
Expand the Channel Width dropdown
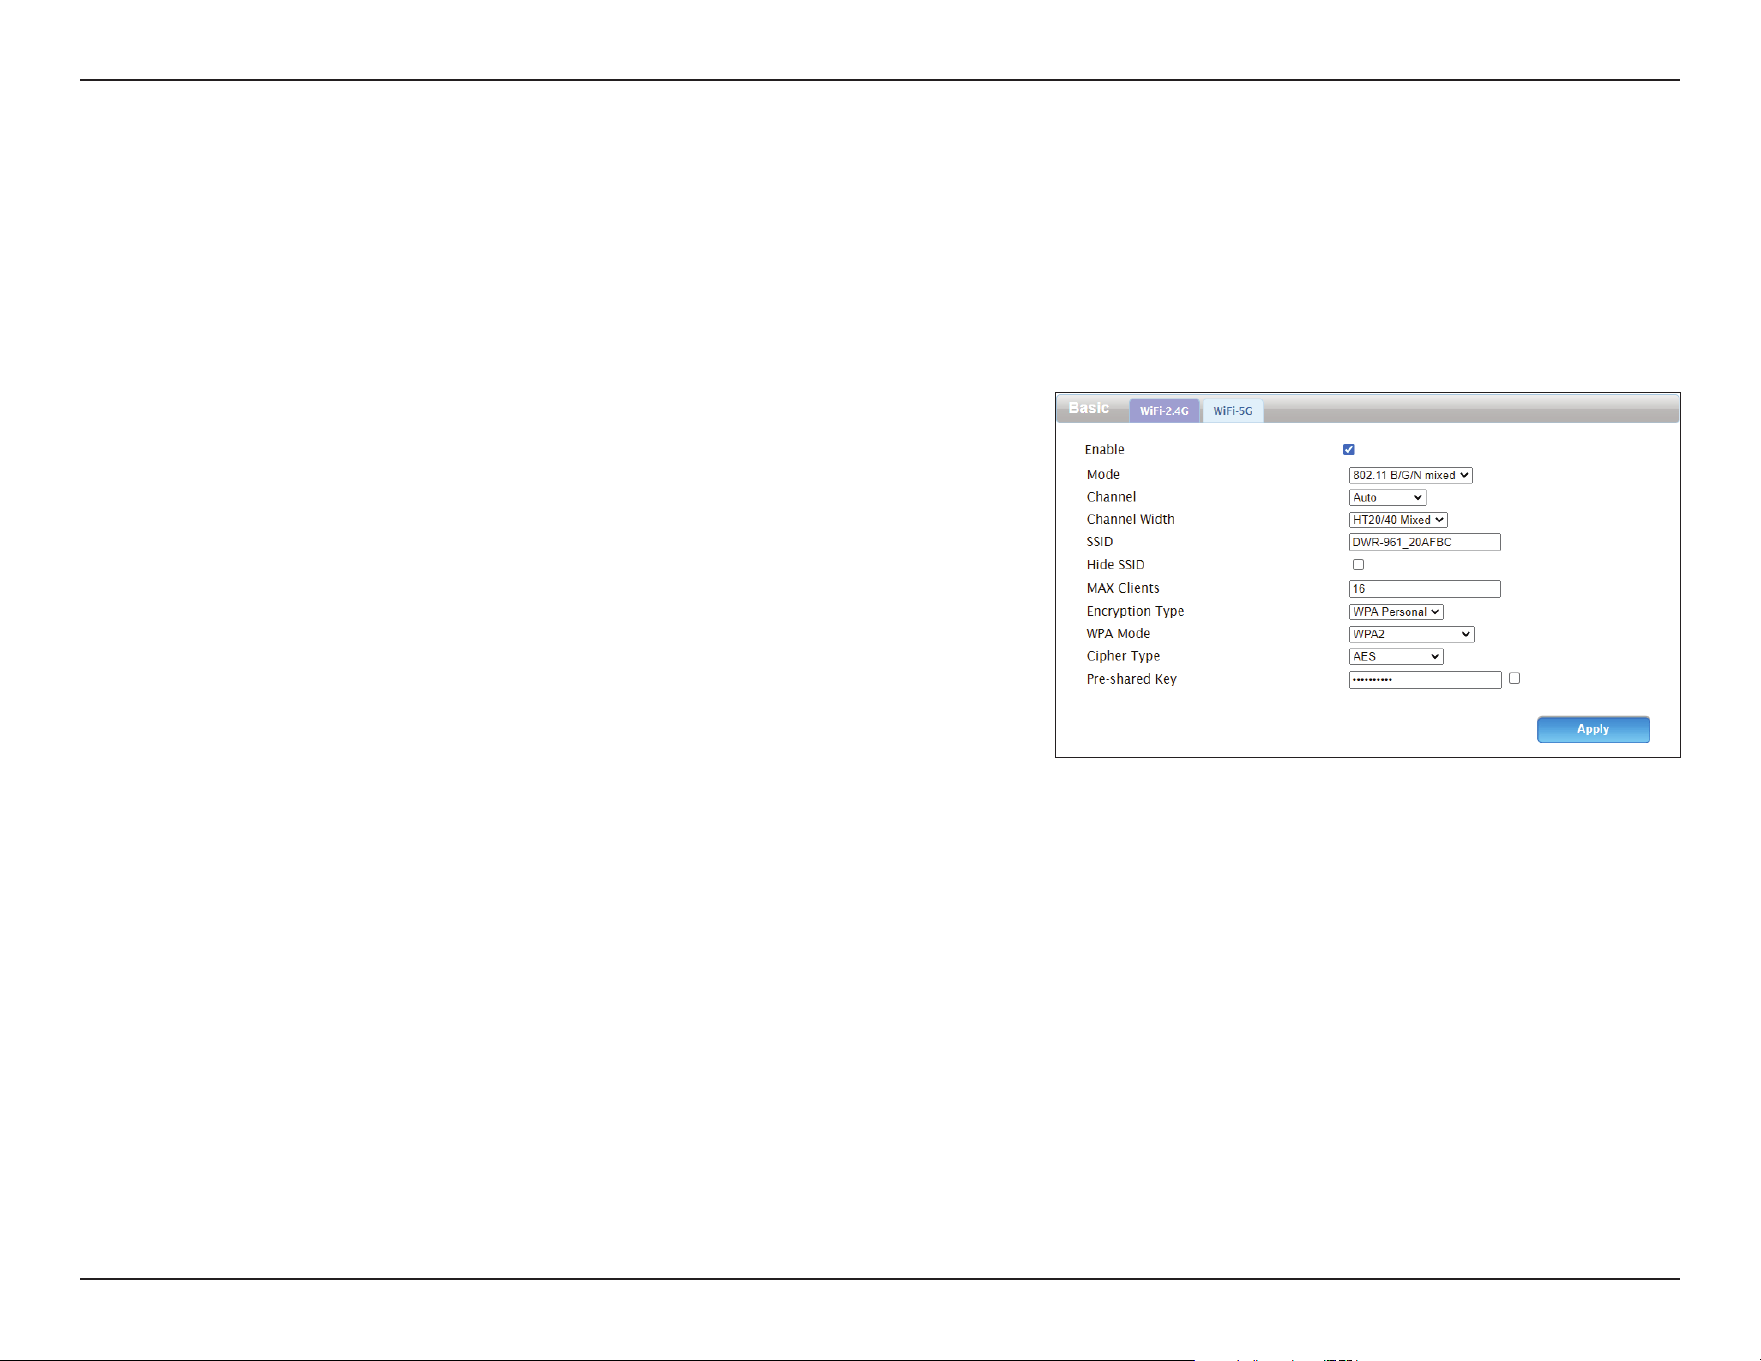pos(1398,520)
